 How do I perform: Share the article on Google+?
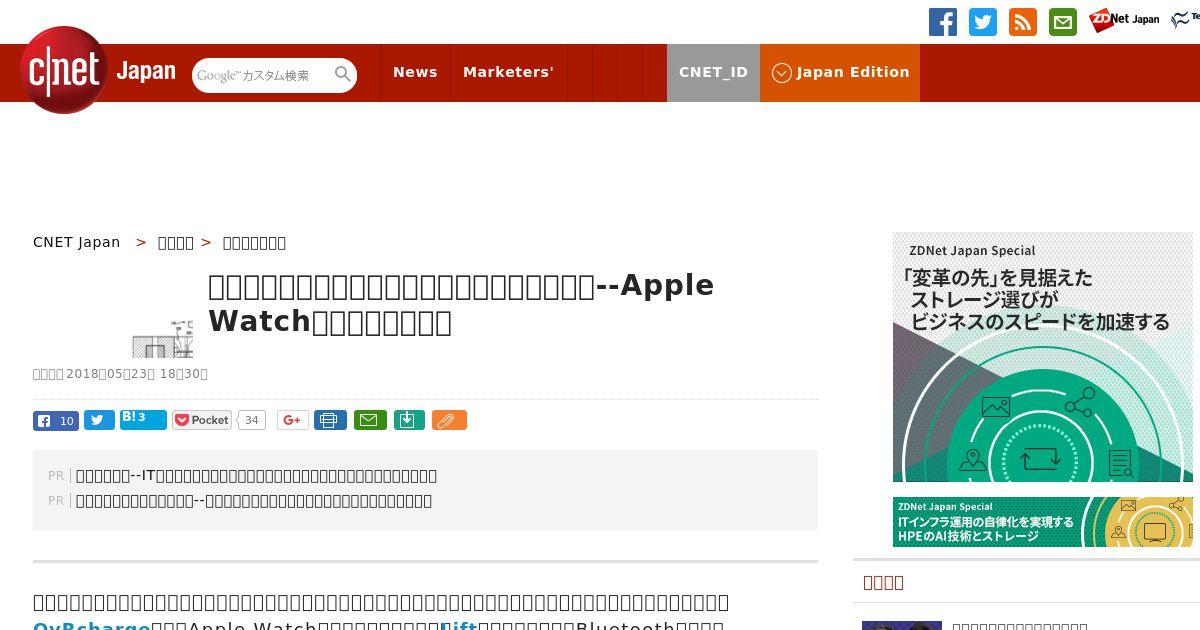293,420
